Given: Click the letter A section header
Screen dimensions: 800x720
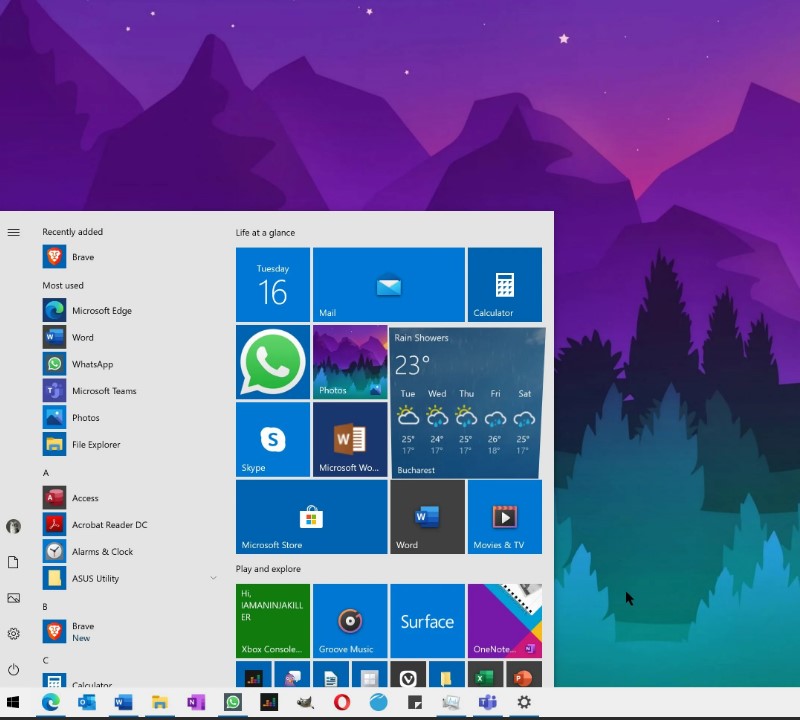Looking at the screenshot, I should tap(46, 472).
